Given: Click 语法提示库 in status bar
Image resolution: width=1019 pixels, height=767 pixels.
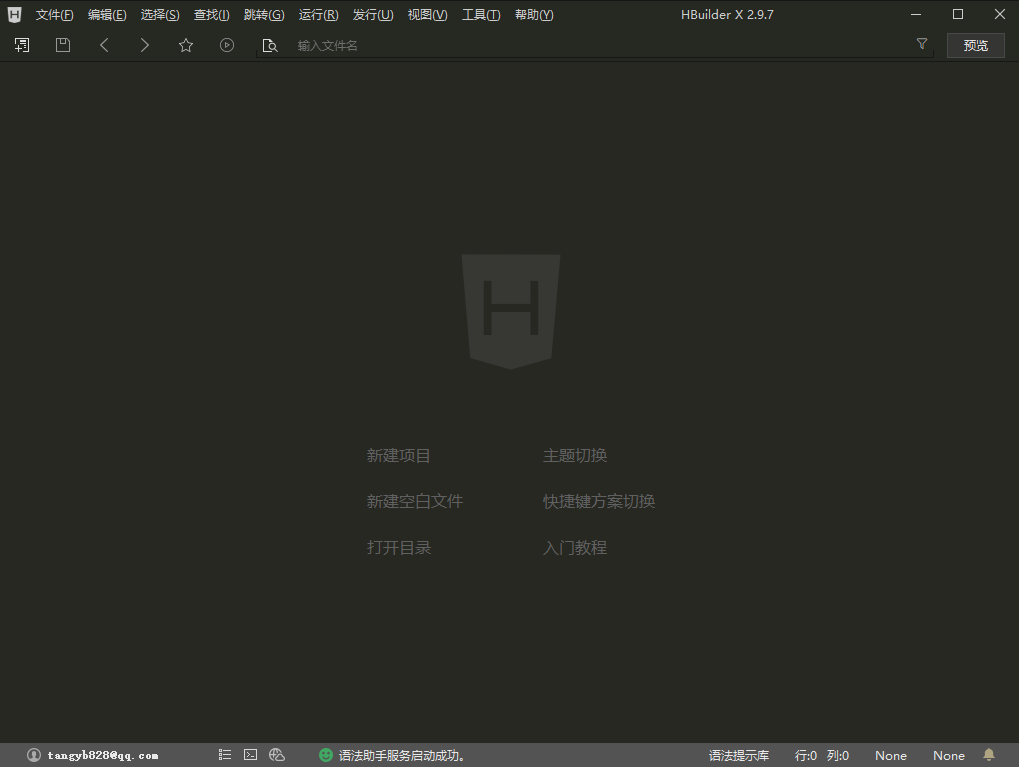Looking at the screenshot, I should 739,755.
